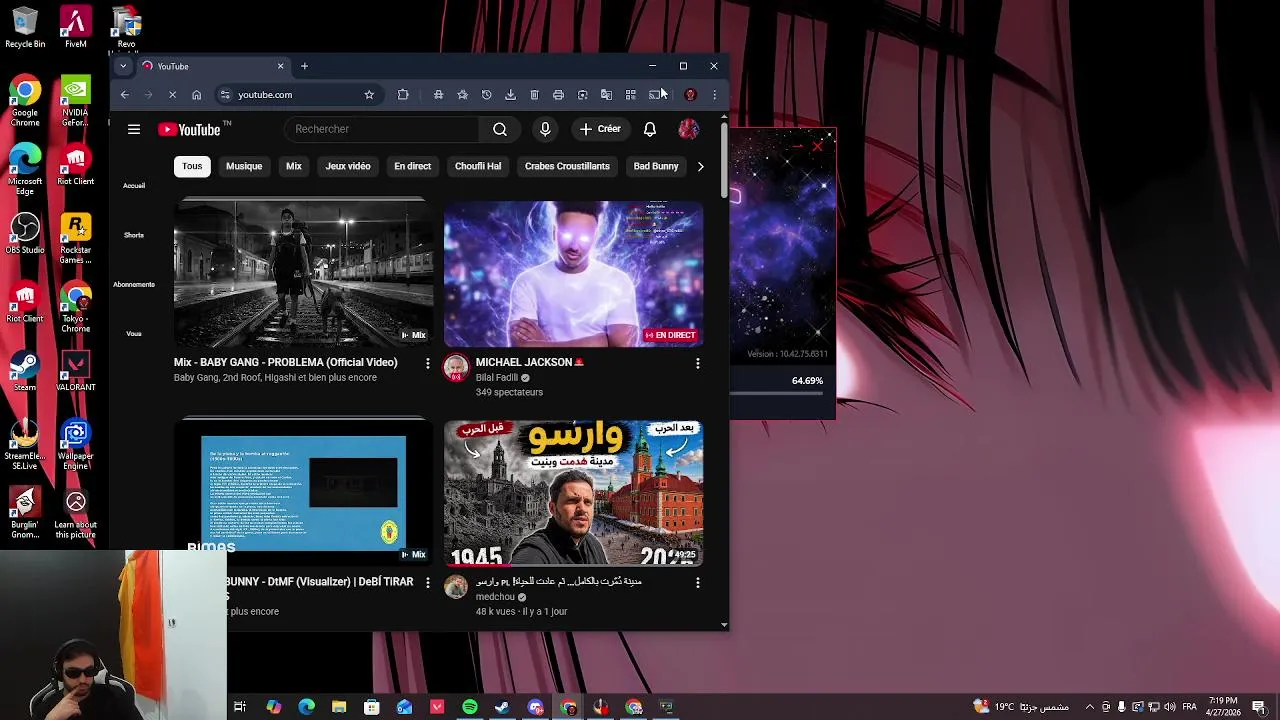Viewport: 1280px width, 720px height.
Task: Open the Accueil sidebar item
Action: (134, 186)
